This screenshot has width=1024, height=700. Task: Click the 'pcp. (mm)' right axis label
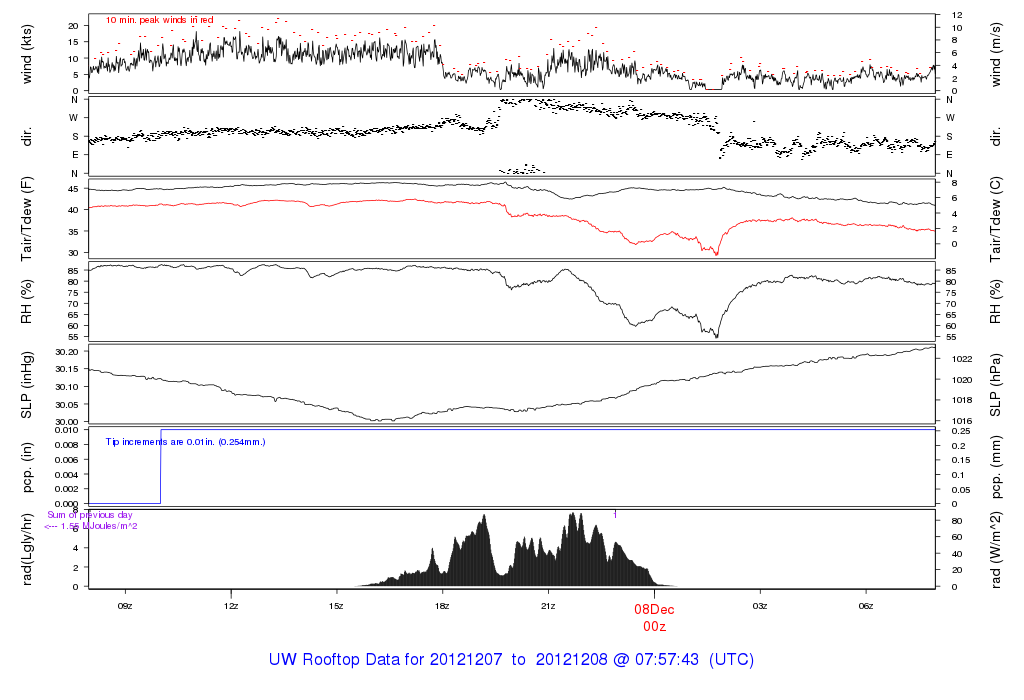pos(994,466)
